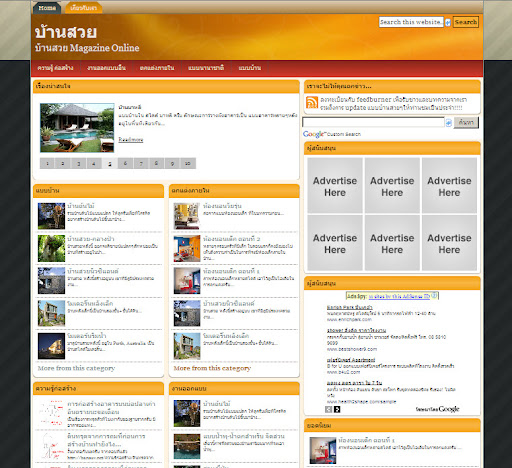512x468 pixels.
Task: Select แบบนานาชาติ in red menu bar
Action: 206,68
